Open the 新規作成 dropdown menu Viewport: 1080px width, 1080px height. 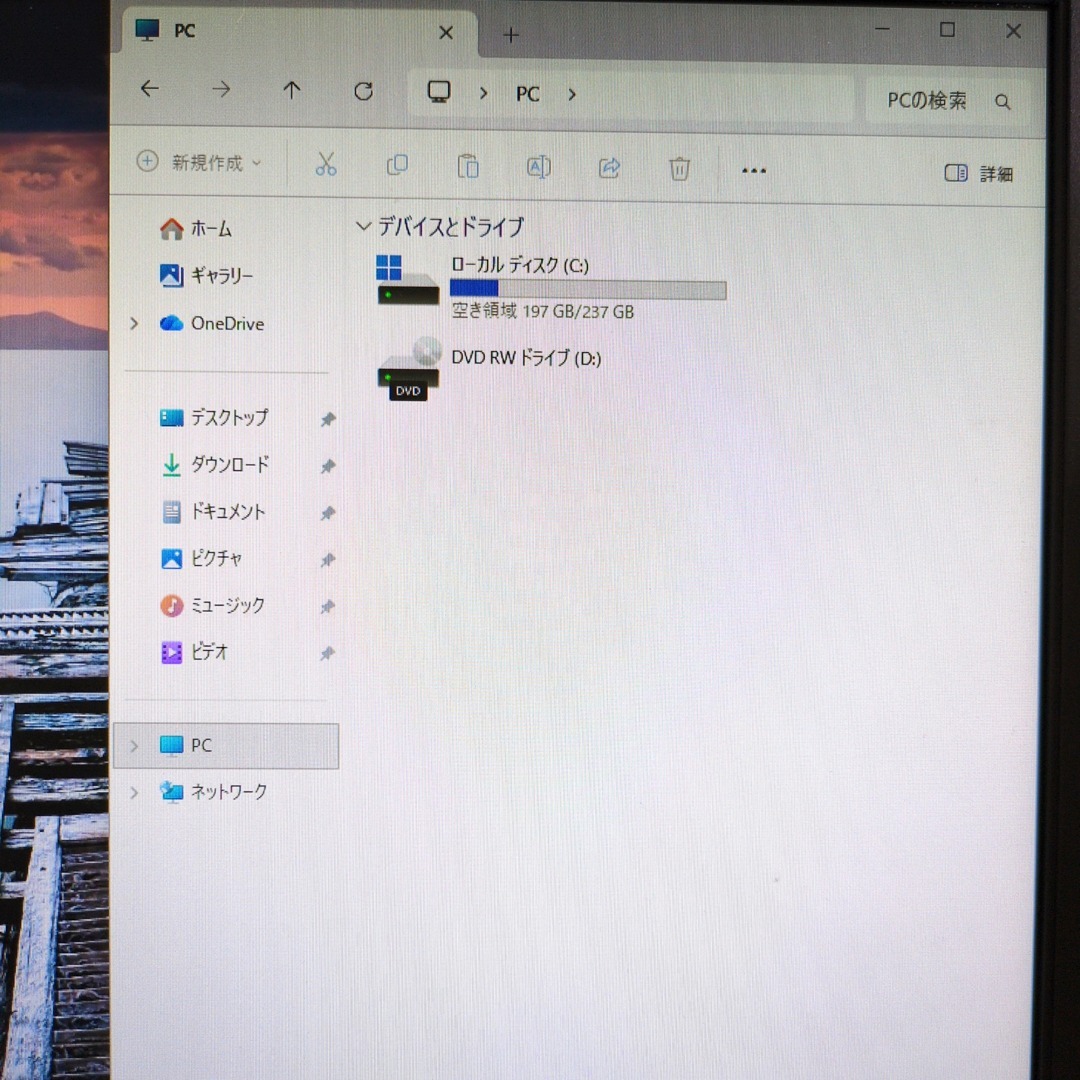click(198, 162)
